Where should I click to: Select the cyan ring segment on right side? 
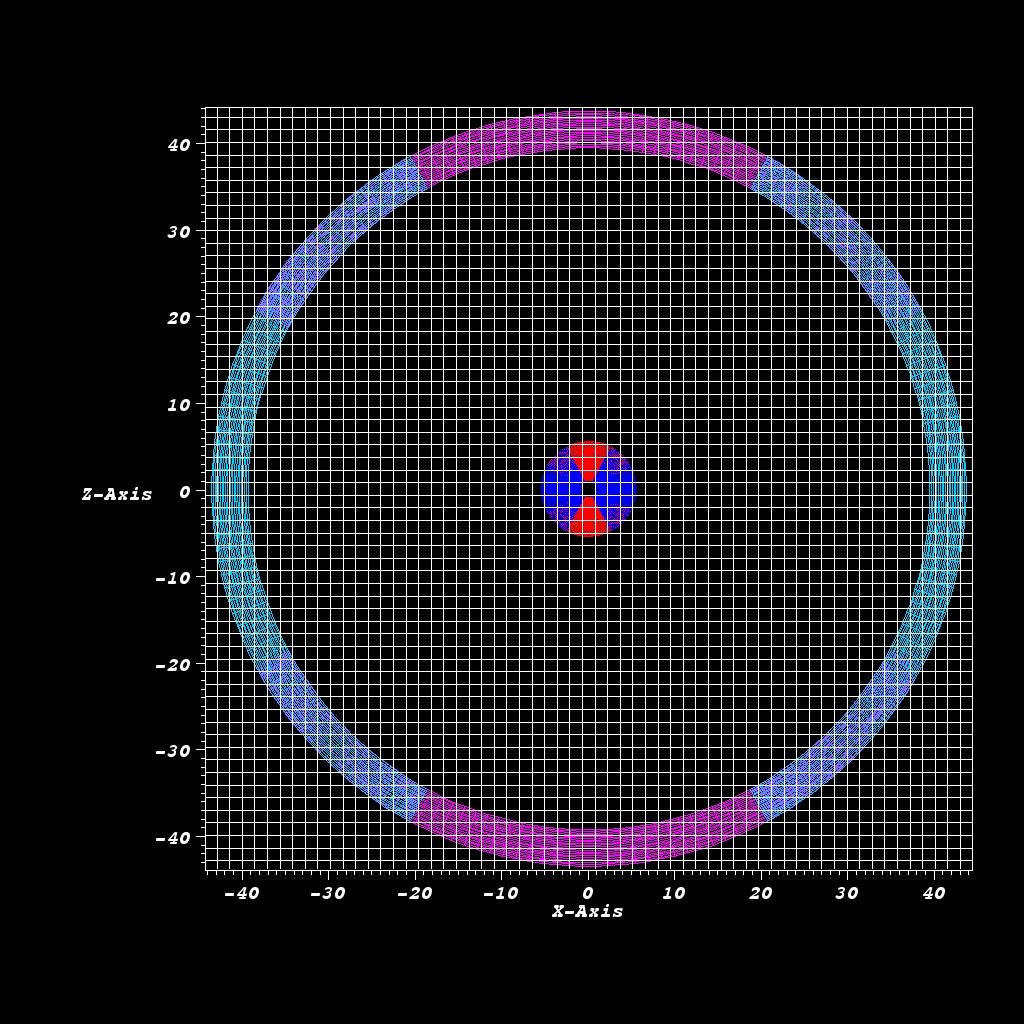pyautogui.click(x=946, y=489)
